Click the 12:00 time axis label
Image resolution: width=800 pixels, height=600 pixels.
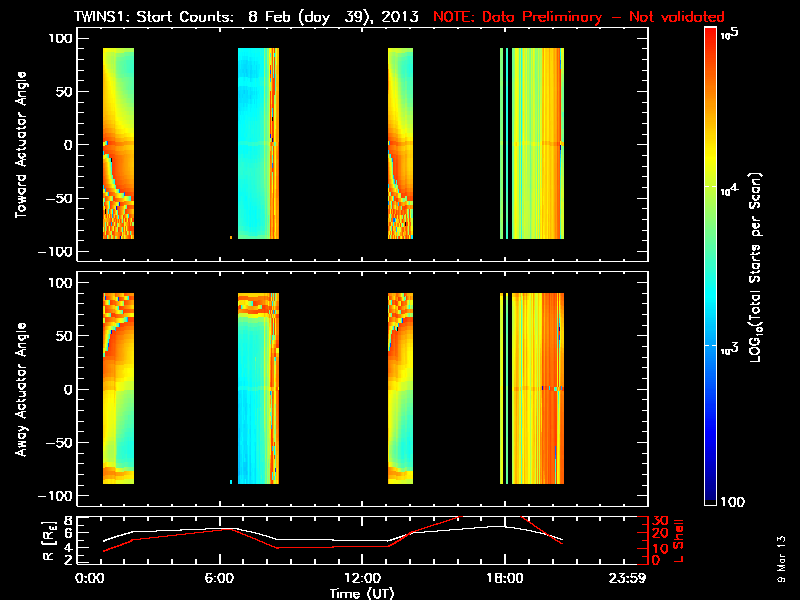click(x=362, y=579)
